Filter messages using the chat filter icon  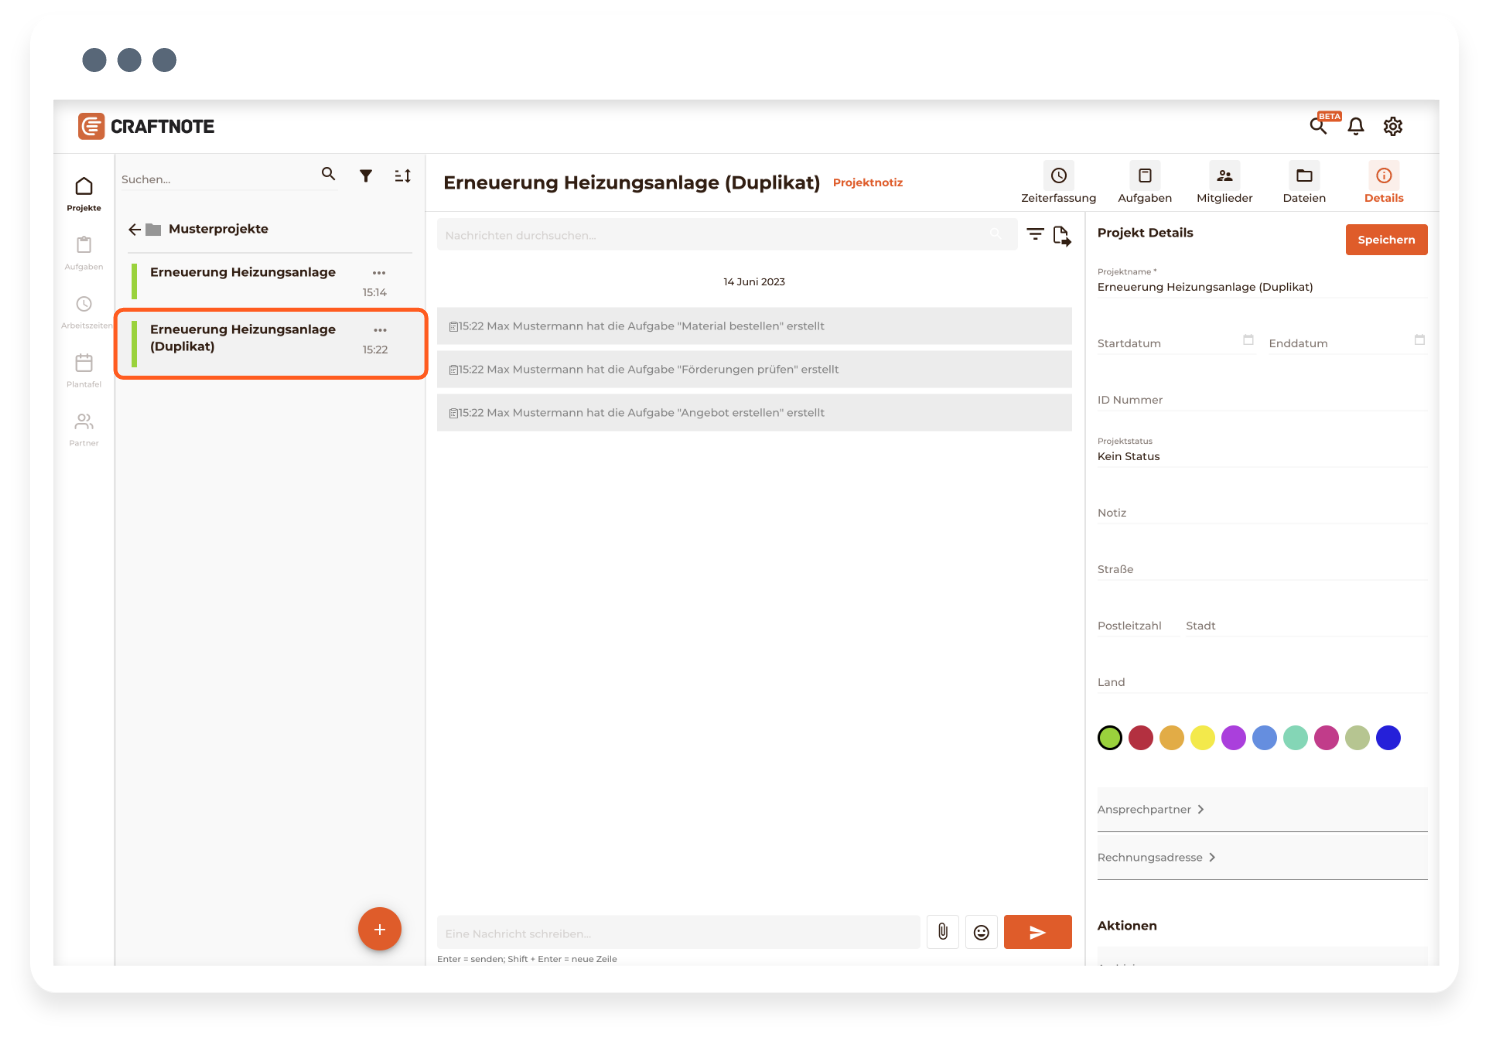[x=1035, y=235]
